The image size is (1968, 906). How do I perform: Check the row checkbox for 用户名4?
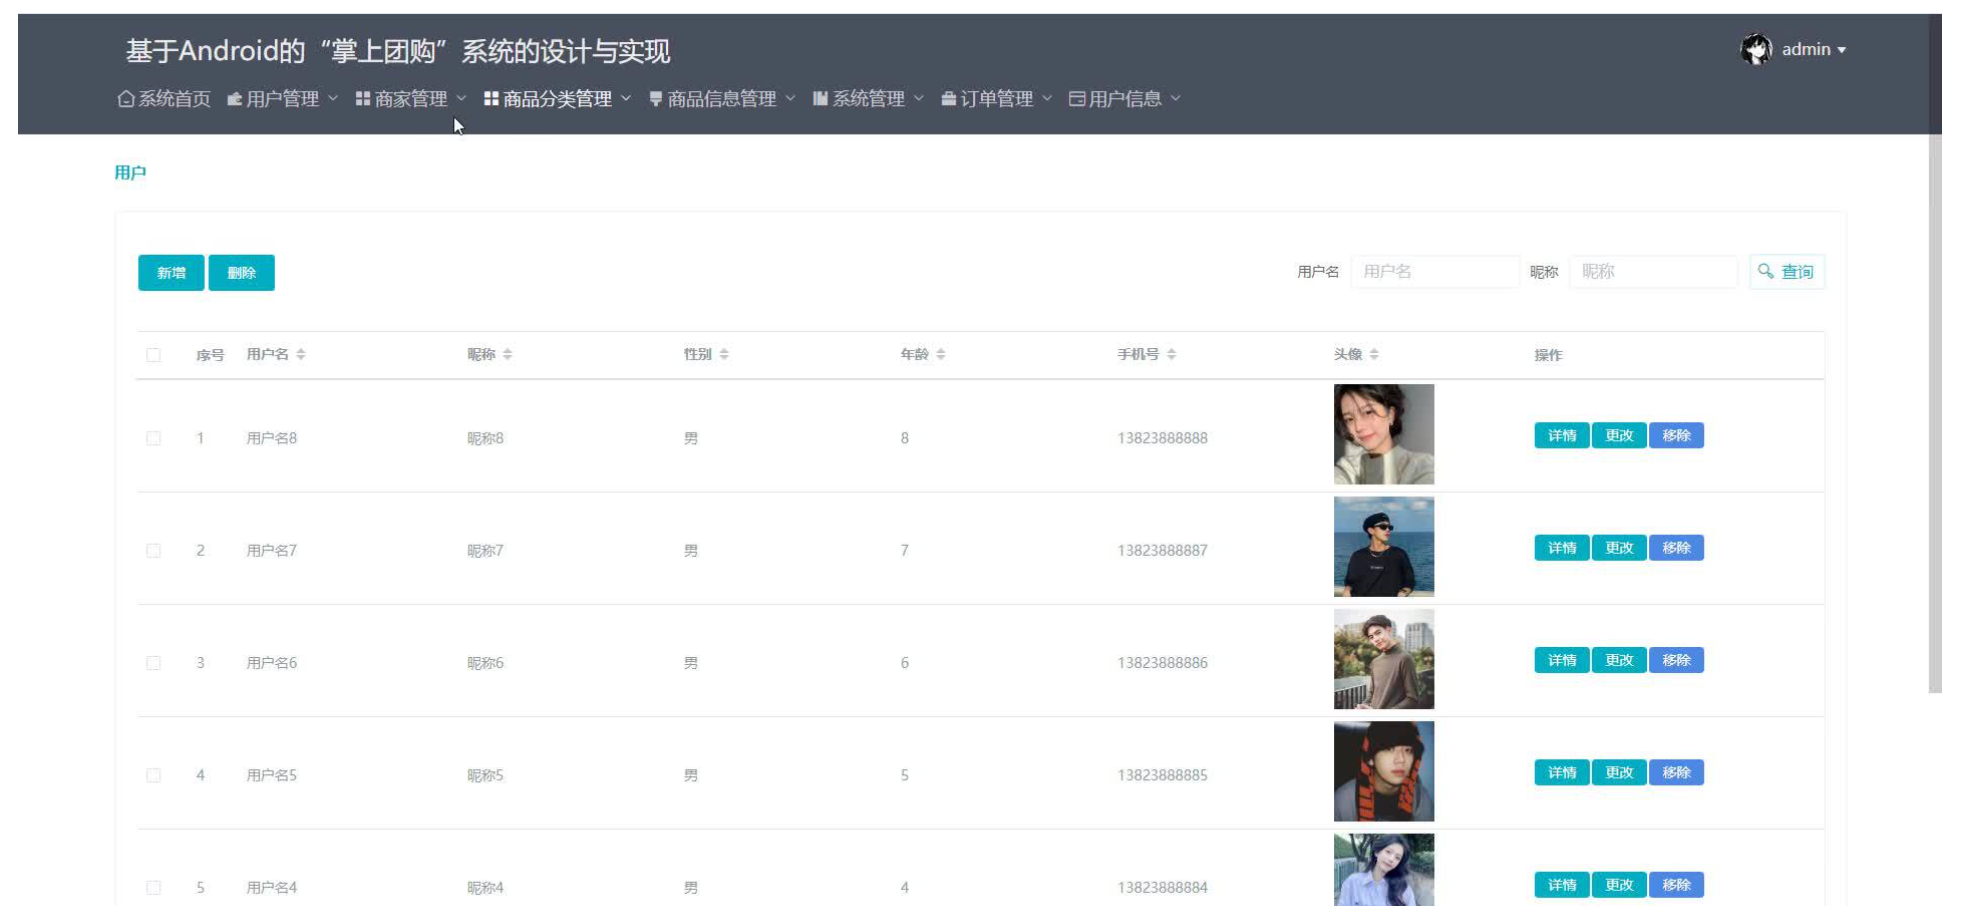[x=153, y=888]
